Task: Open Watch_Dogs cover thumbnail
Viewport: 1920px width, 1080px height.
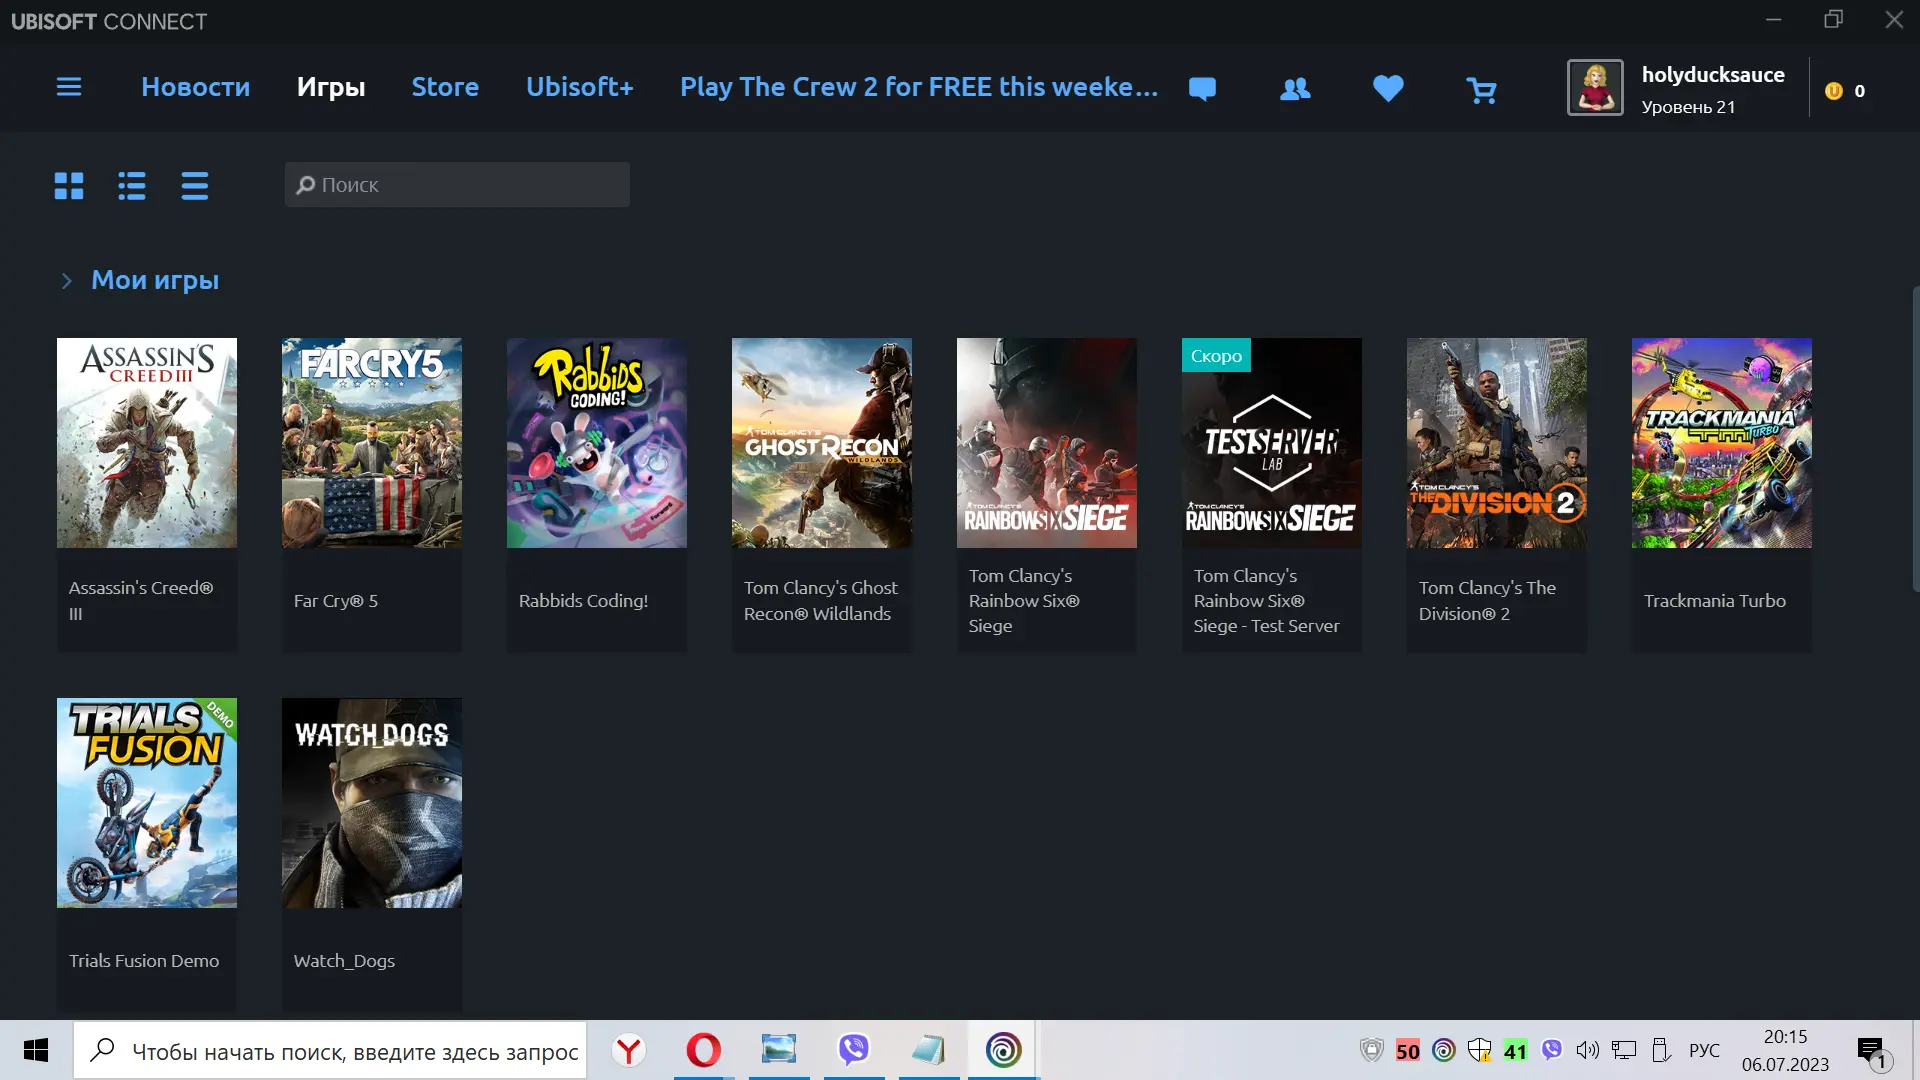Action: coord(372,803)
